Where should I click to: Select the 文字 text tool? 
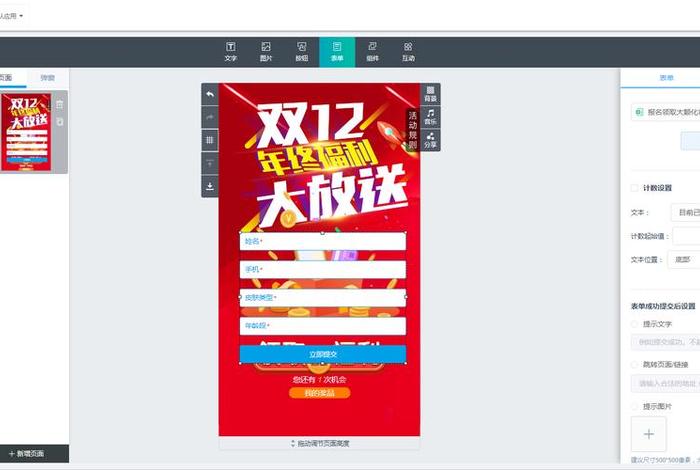[230, 52]
